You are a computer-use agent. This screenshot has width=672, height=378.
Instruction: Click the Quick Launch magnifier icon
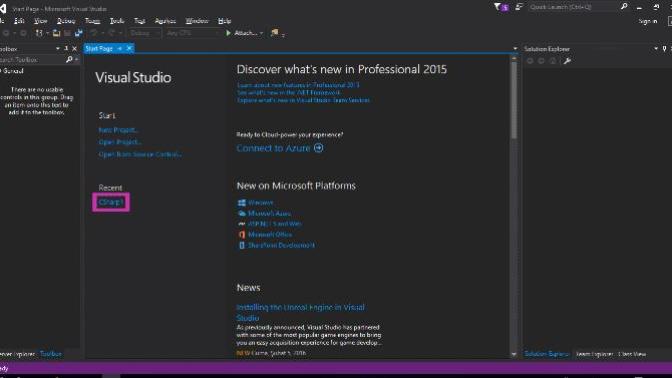(624, 6)
